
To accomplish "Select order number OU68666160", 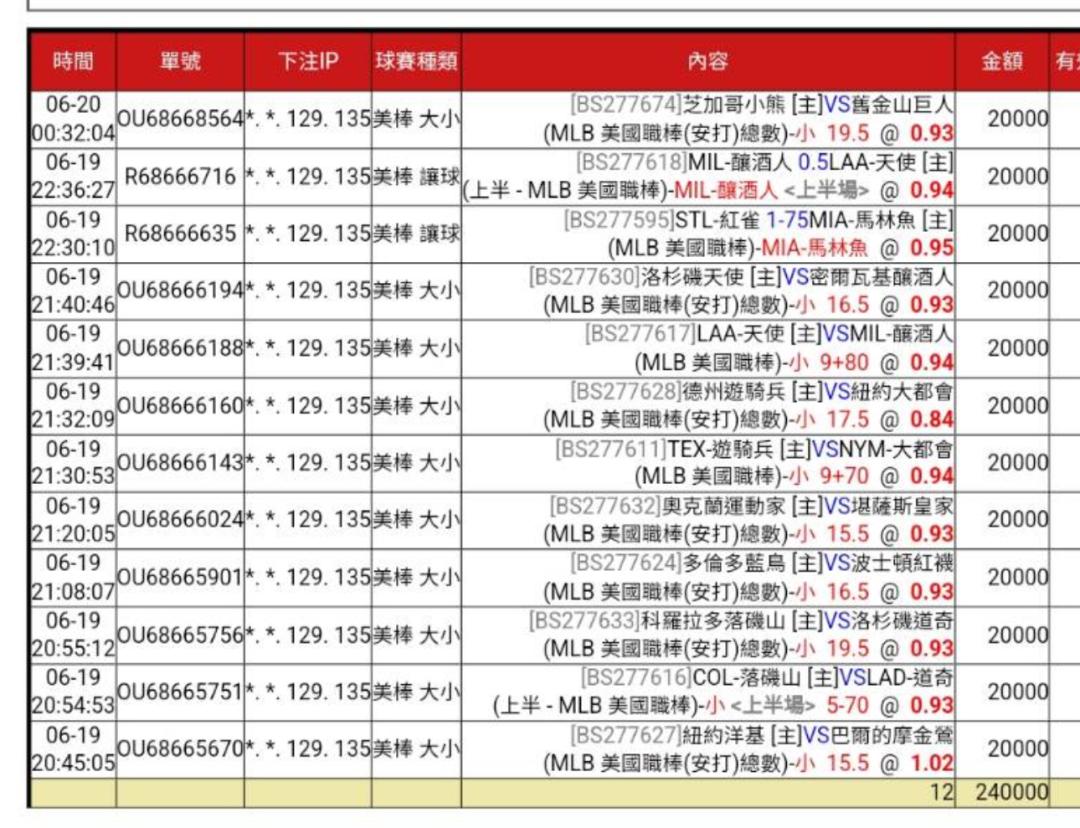I will (180, 406).
